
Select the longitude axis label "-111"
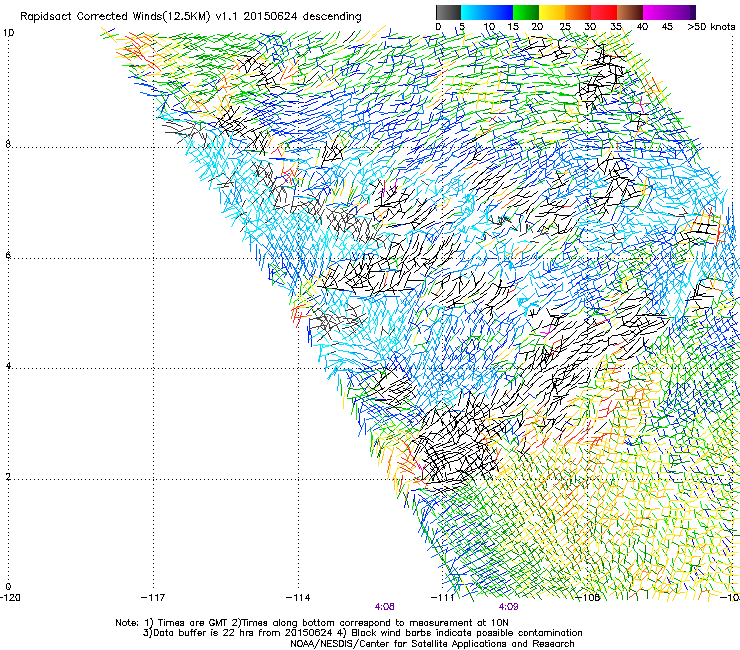[x=443, y=598]
